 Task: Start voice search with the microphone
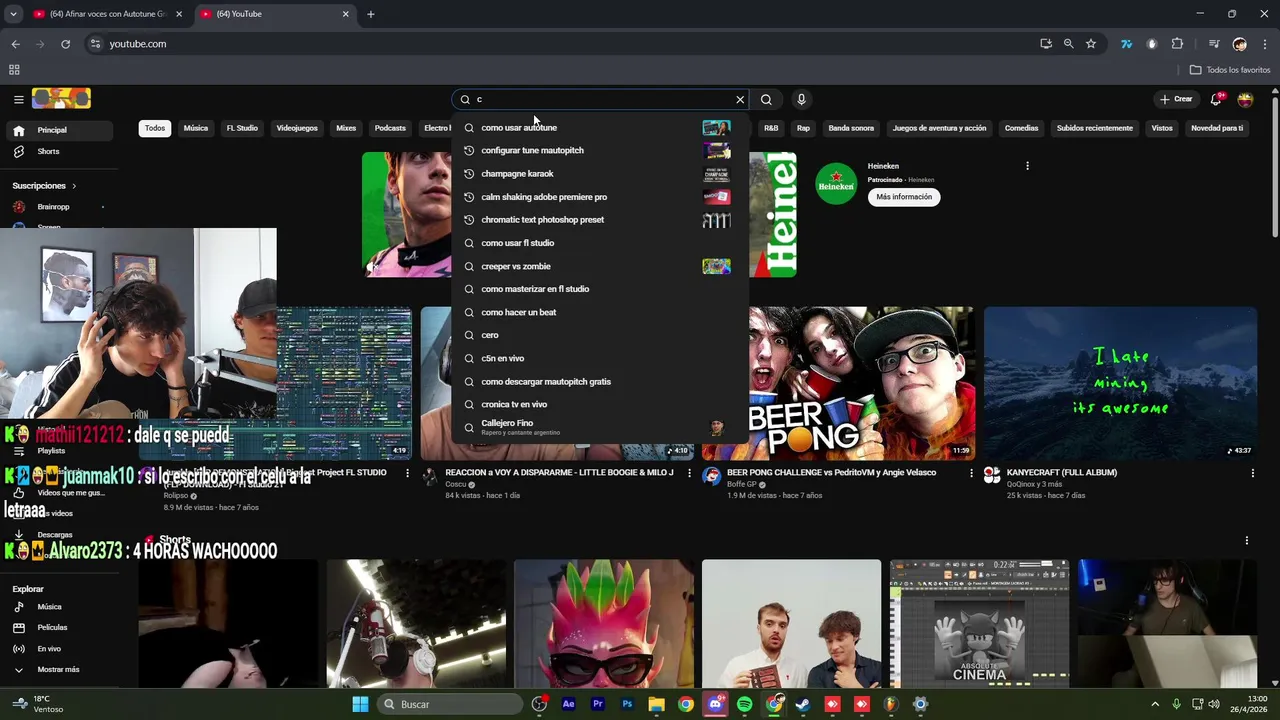[801, 99]
